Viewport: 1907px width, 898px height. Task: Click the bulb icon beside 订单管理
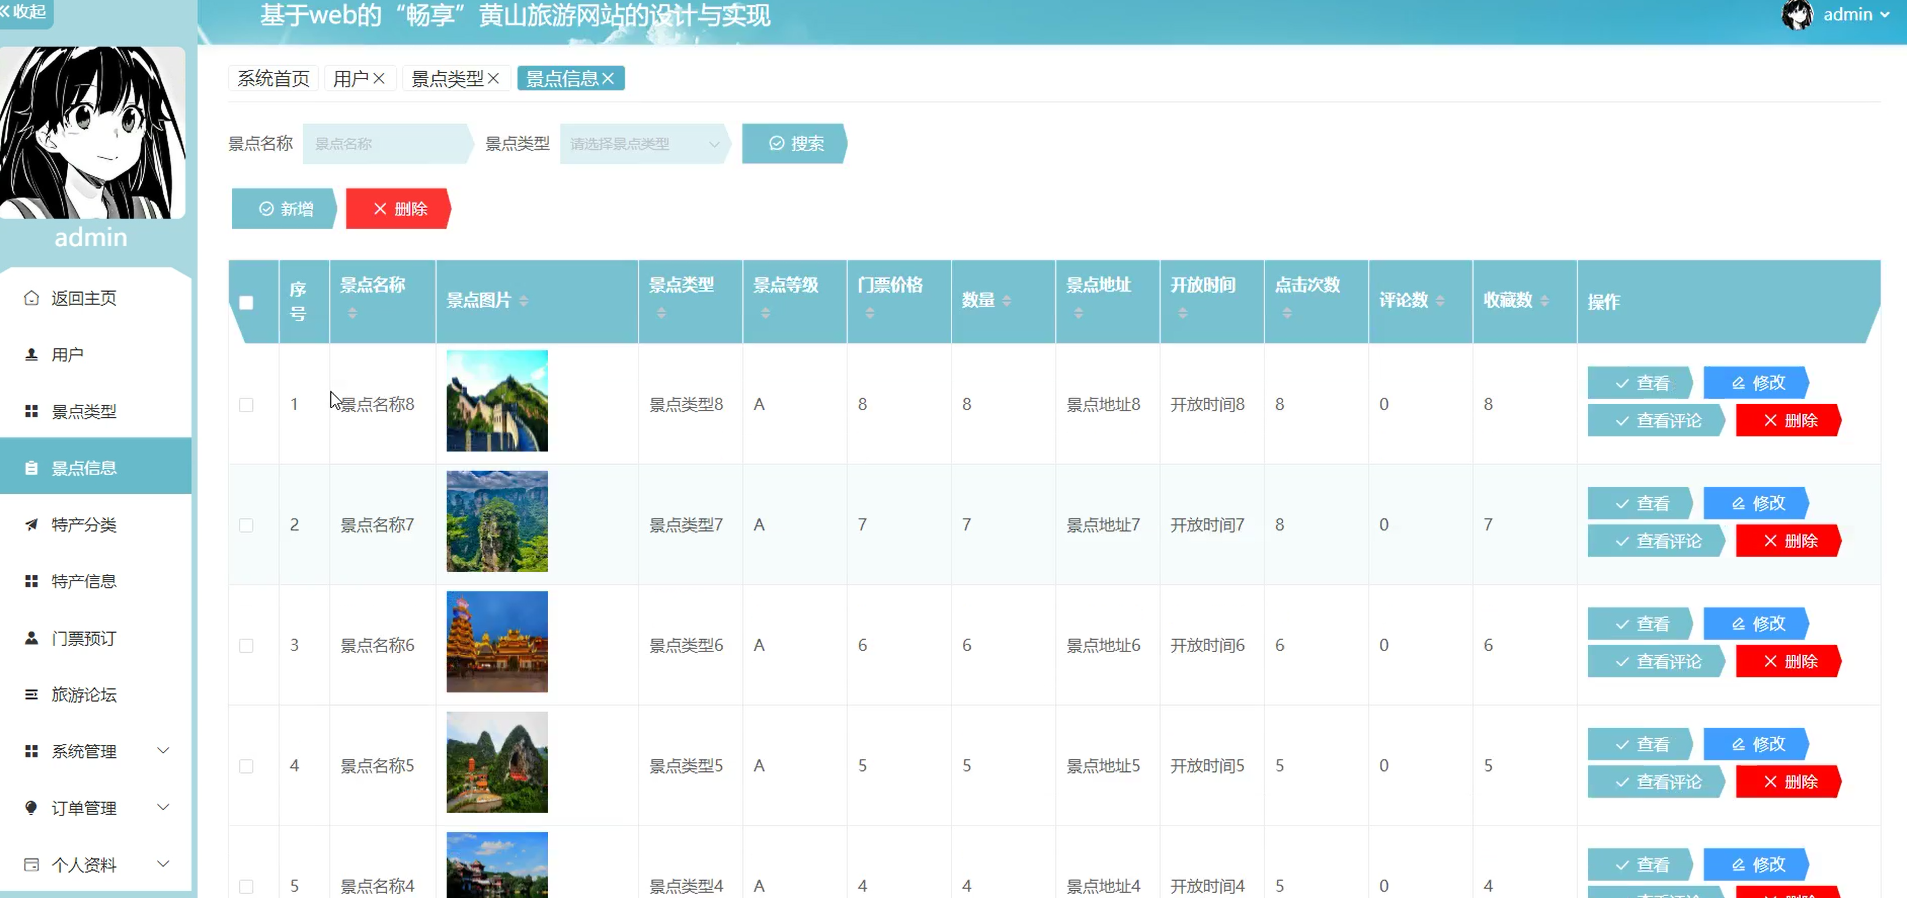(31, 808)
